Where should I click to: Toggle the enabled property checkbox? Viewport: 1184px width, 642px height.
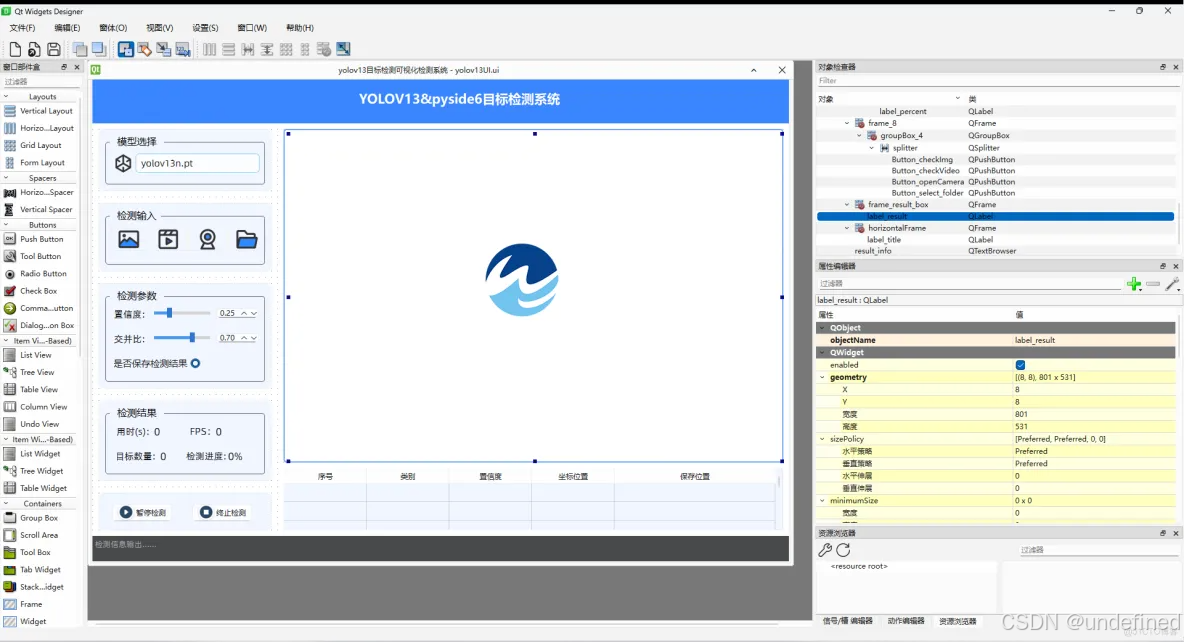(1020, 365)
